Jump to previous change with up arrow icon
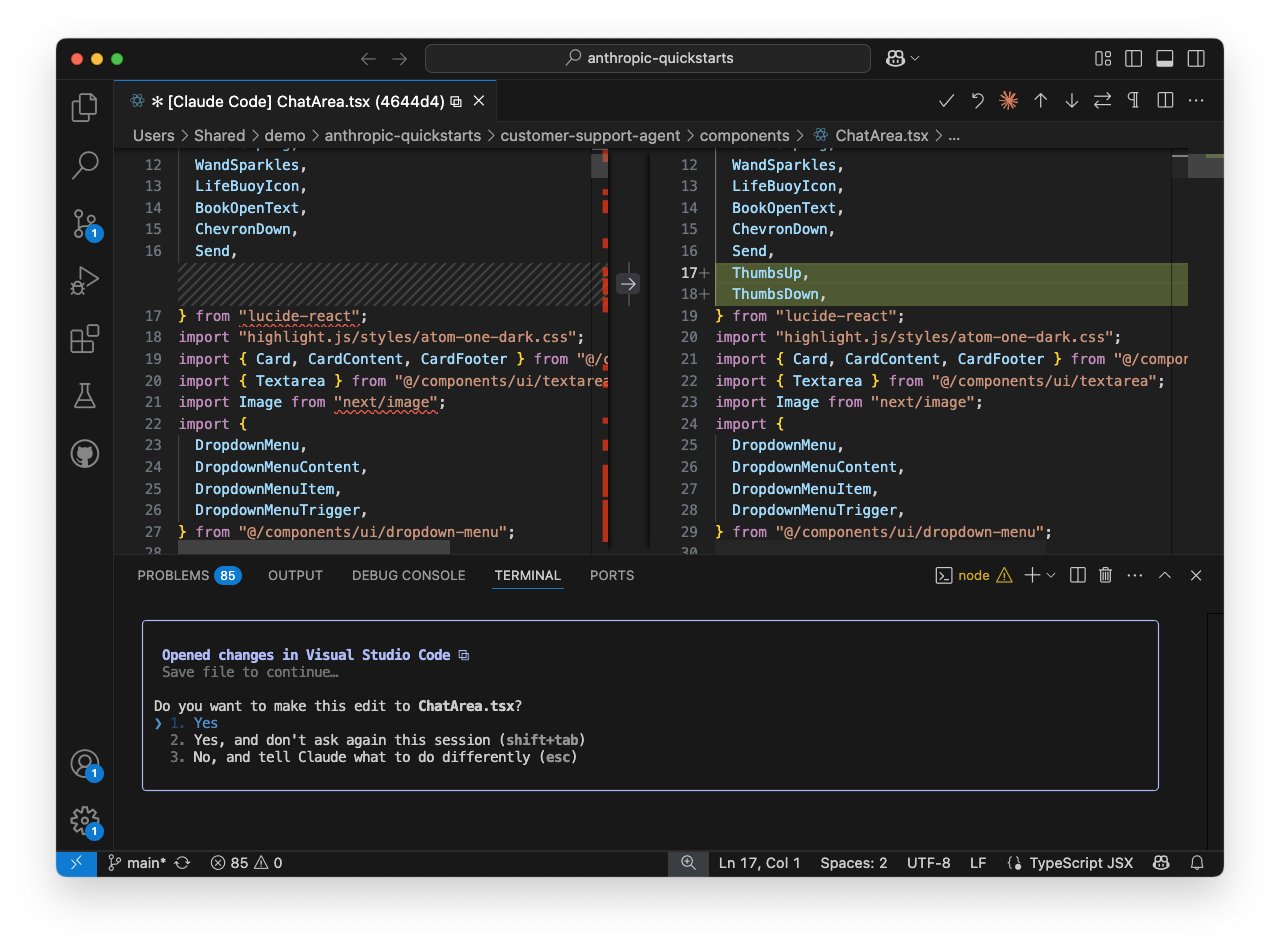1280x951 pixels. [x=1040, y=100]
